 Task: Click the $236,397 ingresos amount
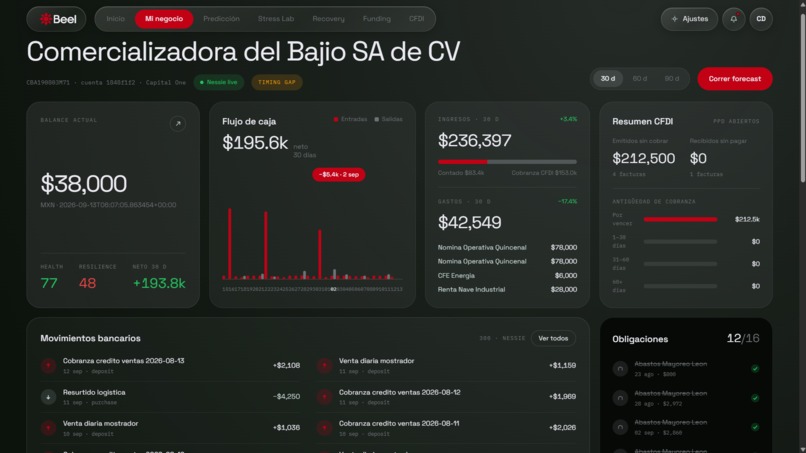click(x=474, y=140)
